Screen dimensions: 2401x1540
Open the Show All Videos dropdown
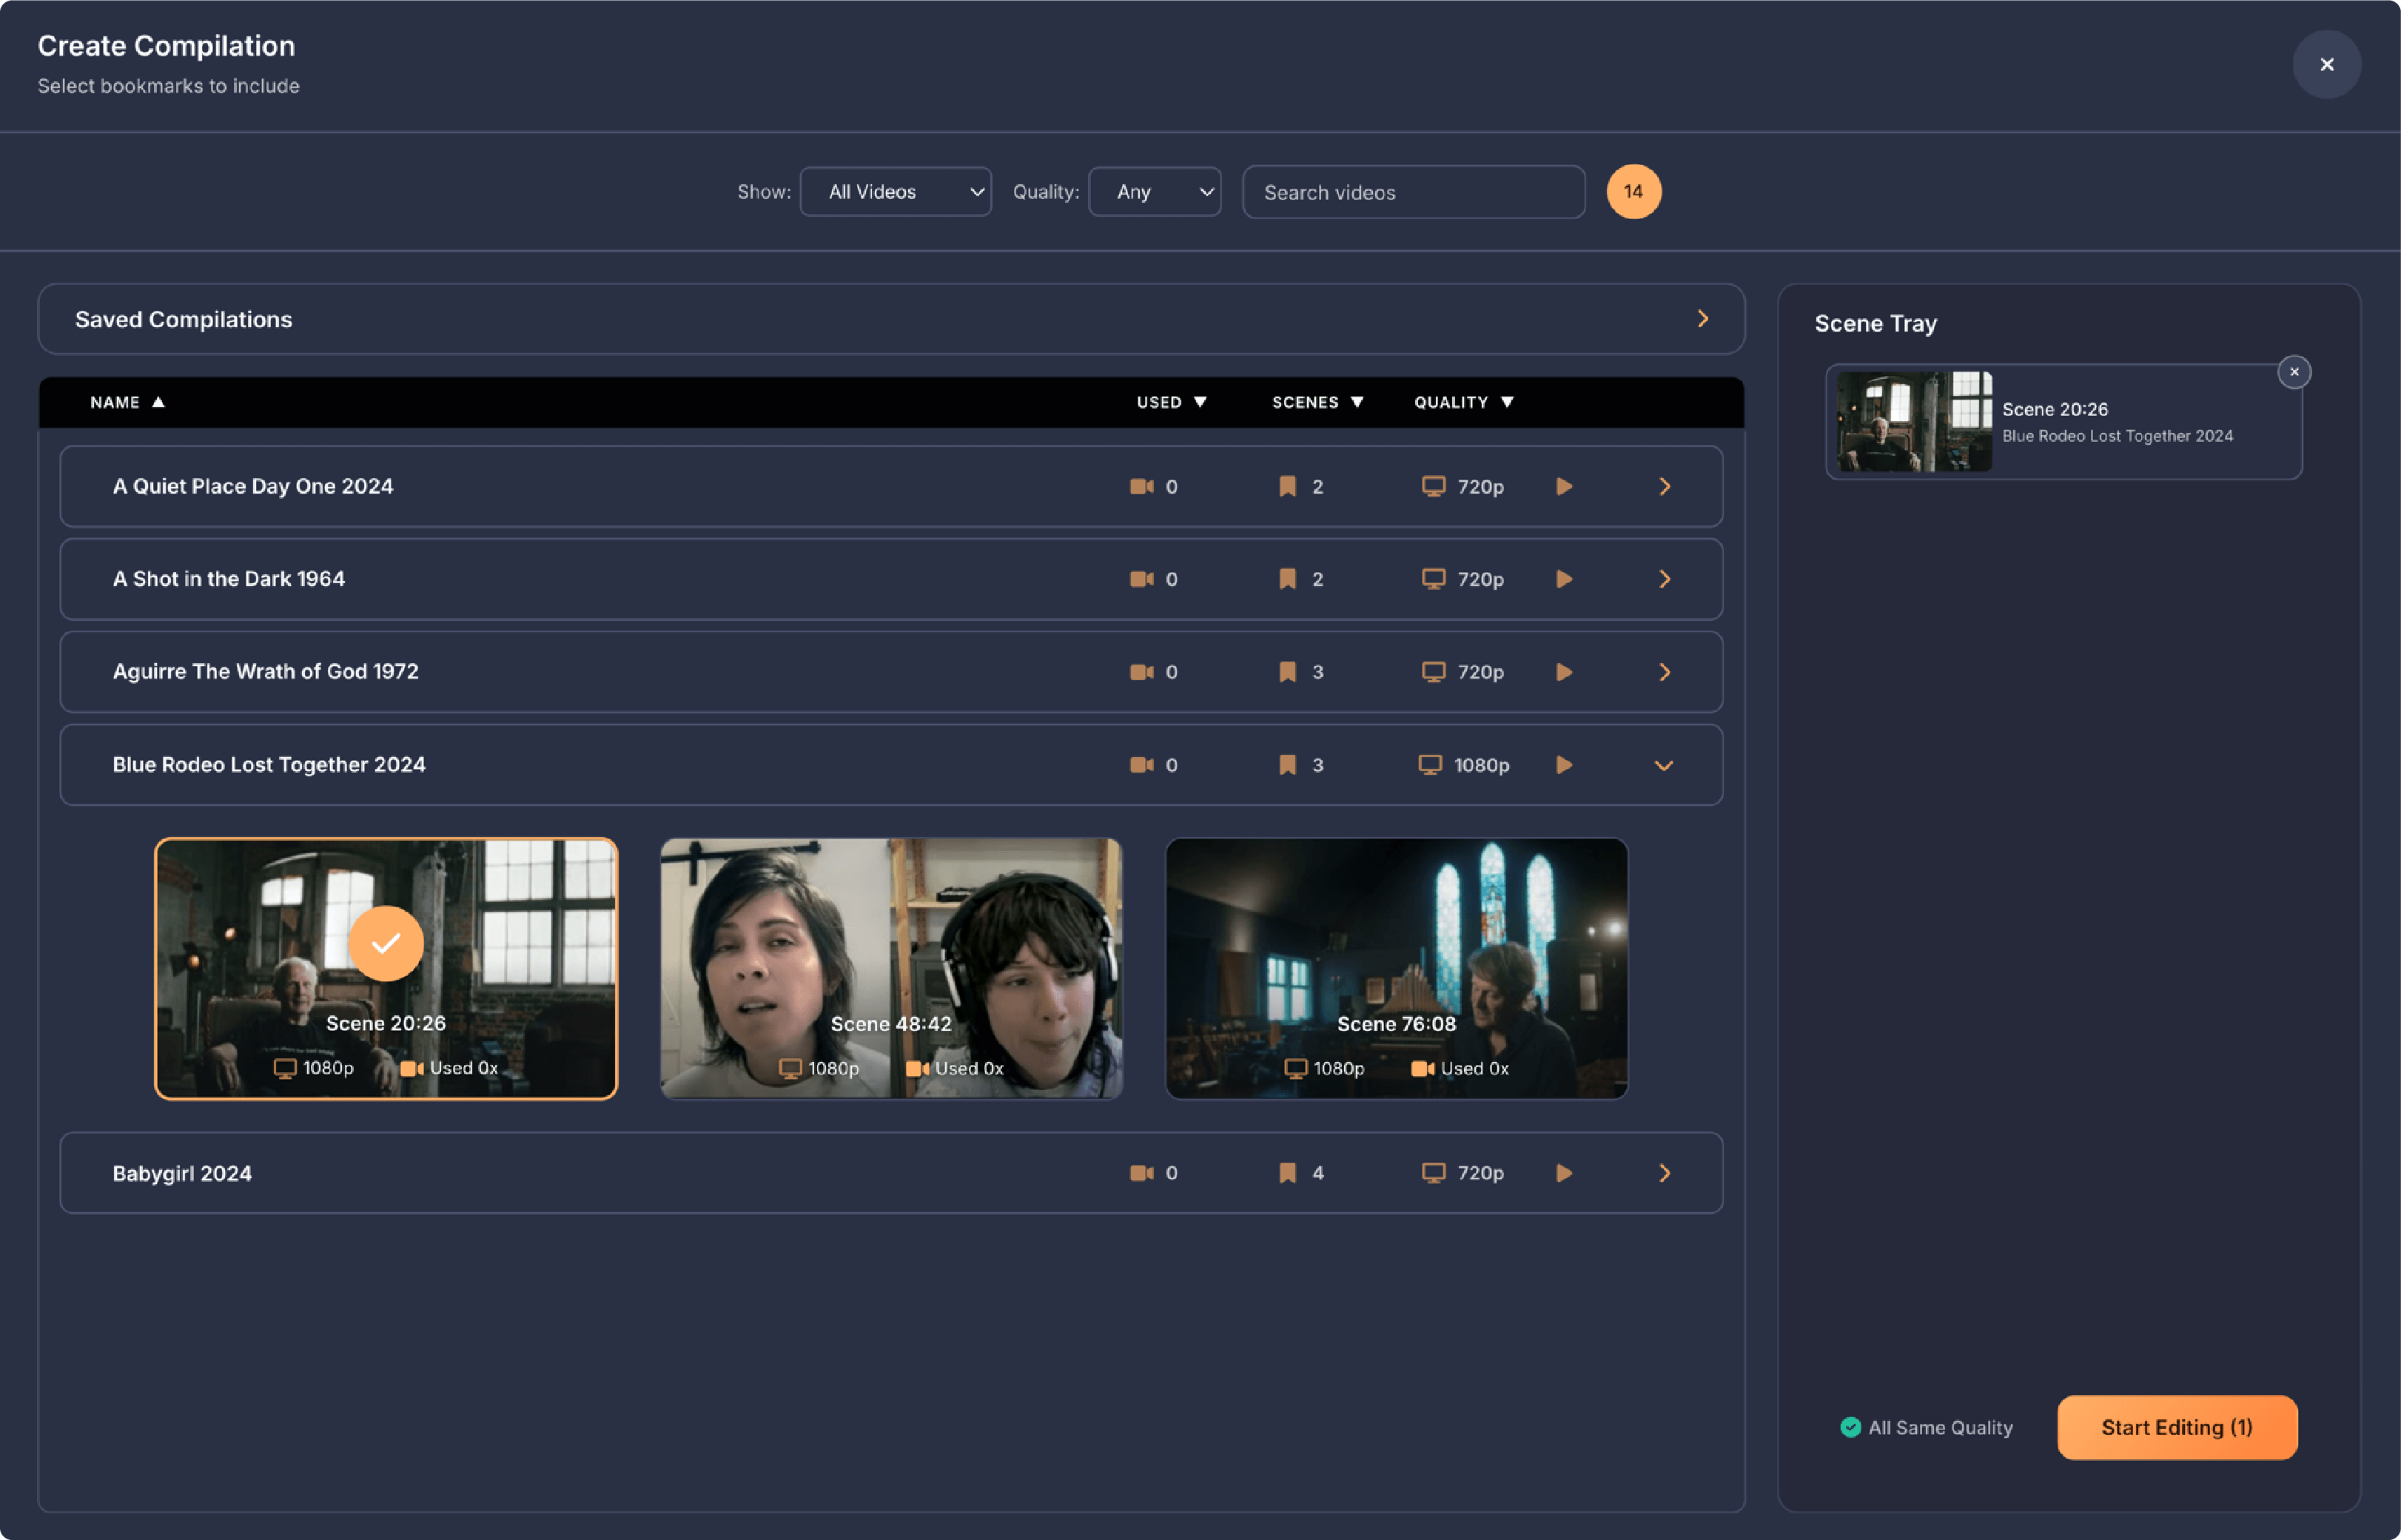click(895, 192)
